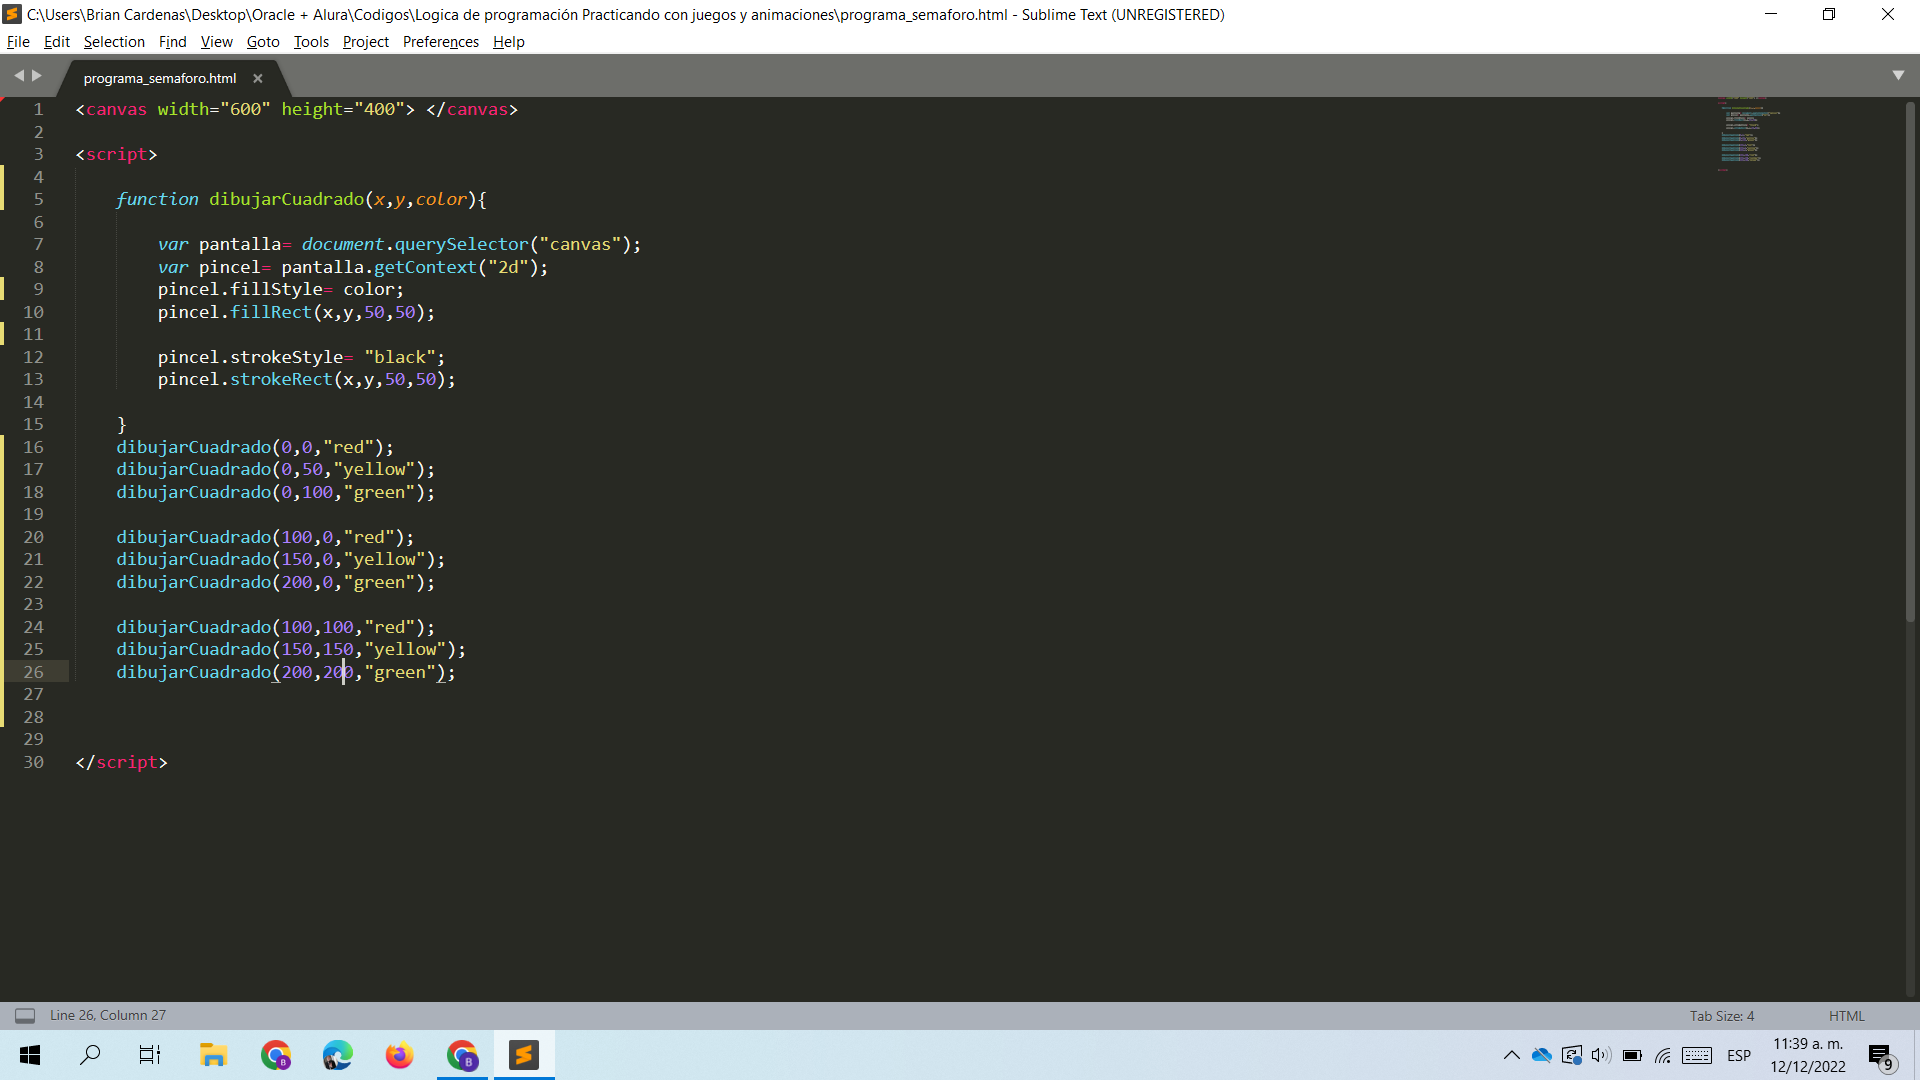Click the minimap code preview
The width and height of the screenshot is (1920, 1080).
[x=1750, y=134]
